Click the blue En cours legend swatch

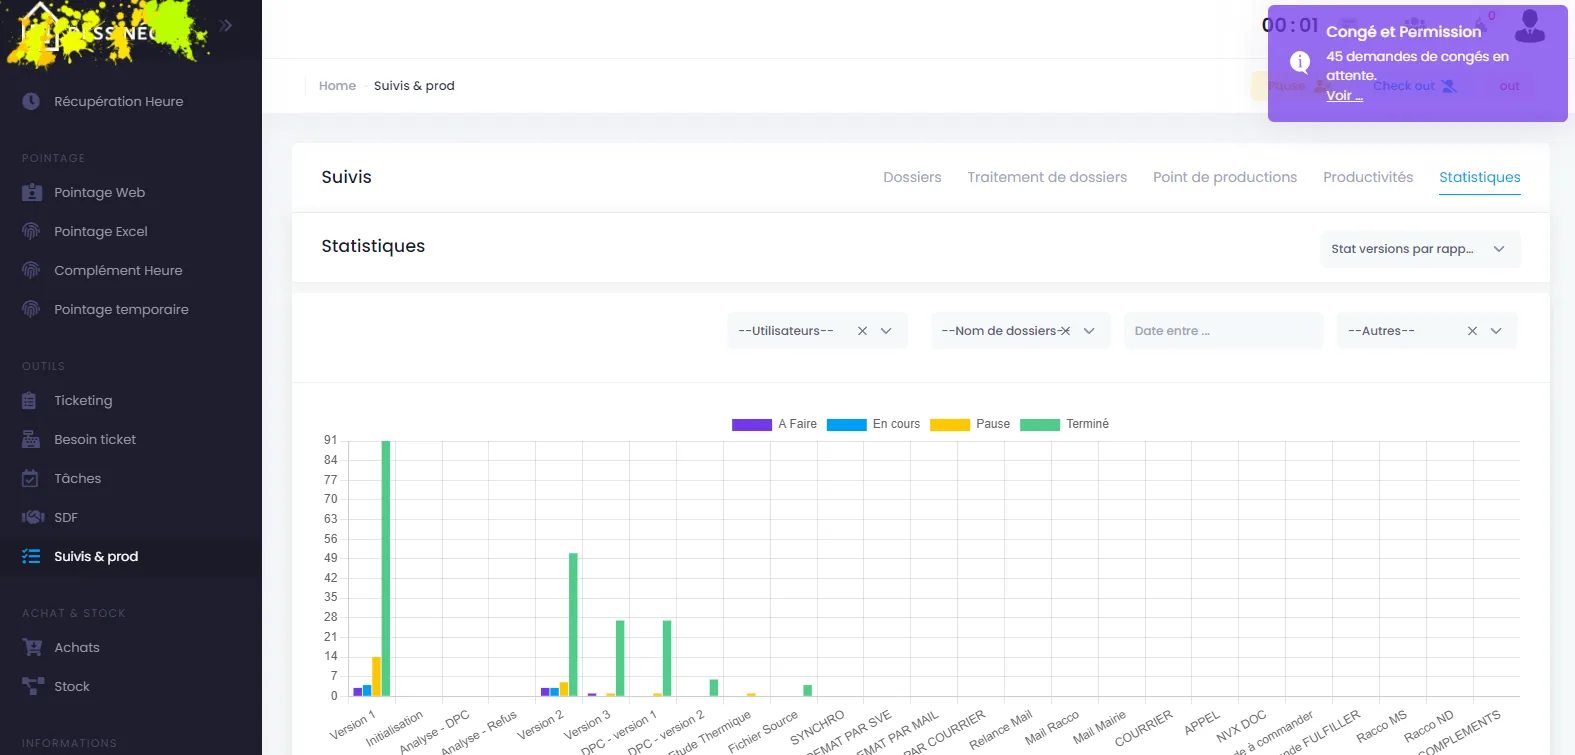(x=846, y=424)
